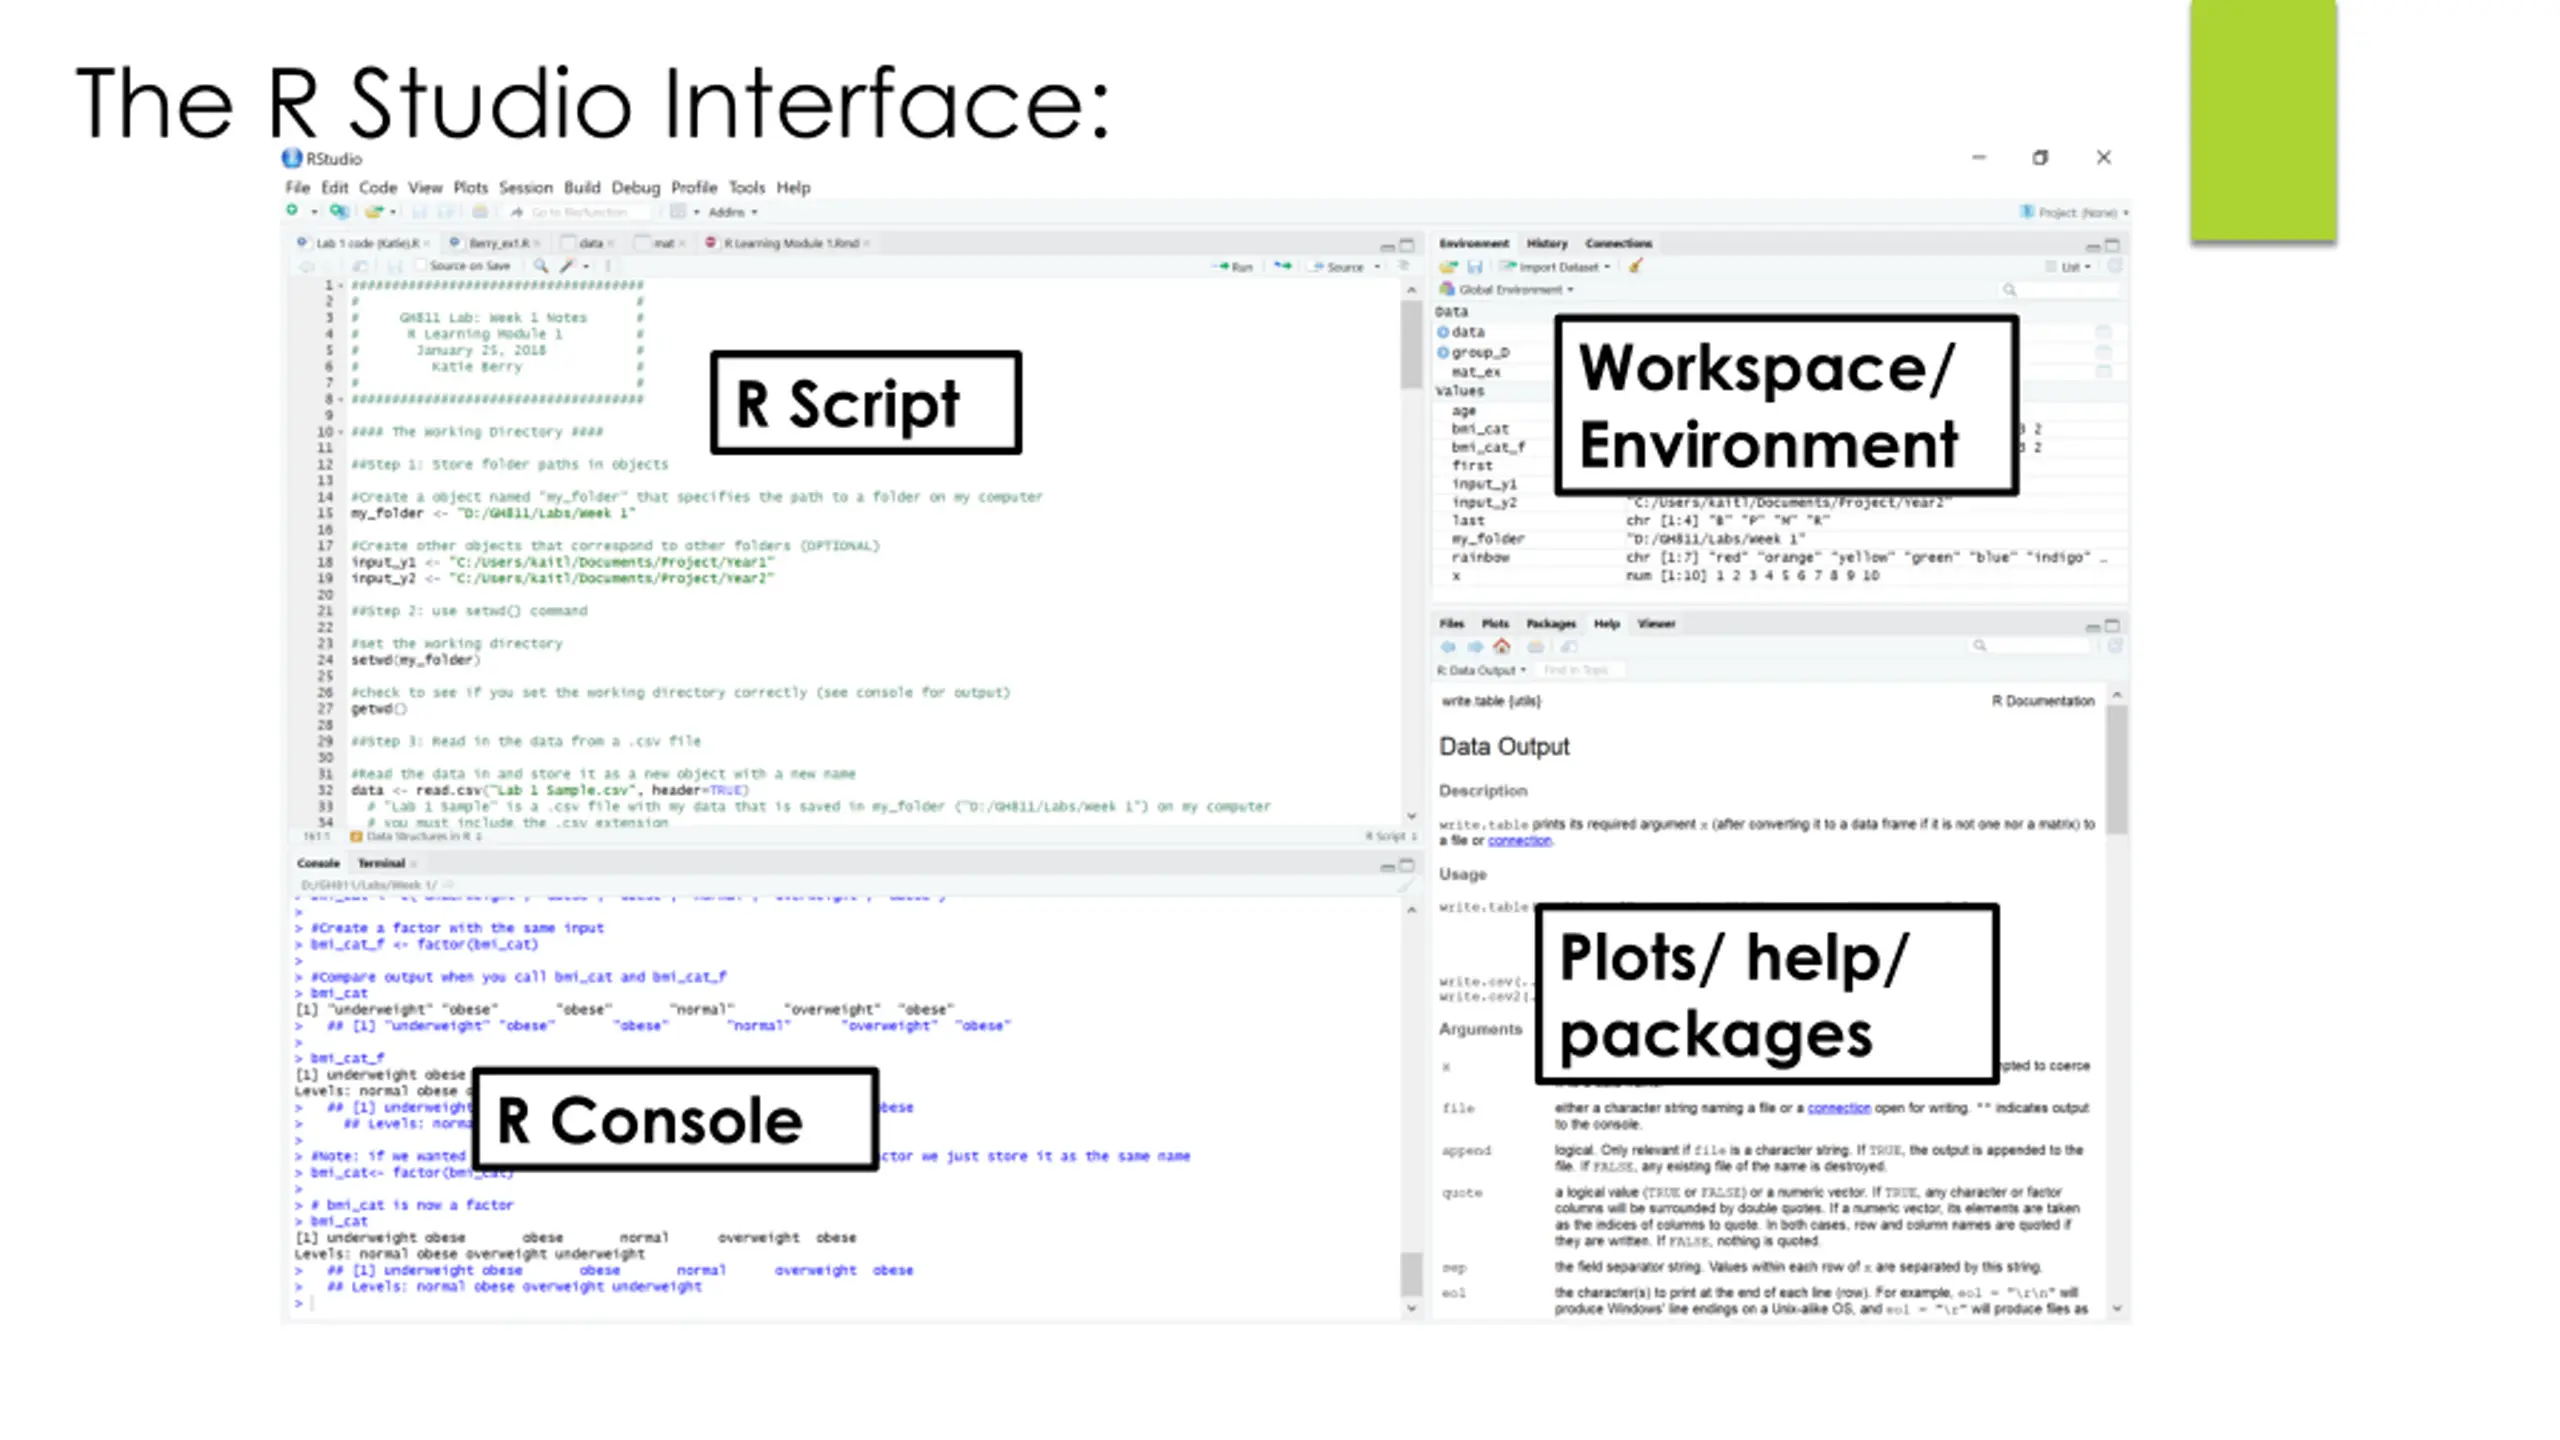Open the Session menu
The height and width of the screenshot is (1440, 2560).
[x=526, y=187]
